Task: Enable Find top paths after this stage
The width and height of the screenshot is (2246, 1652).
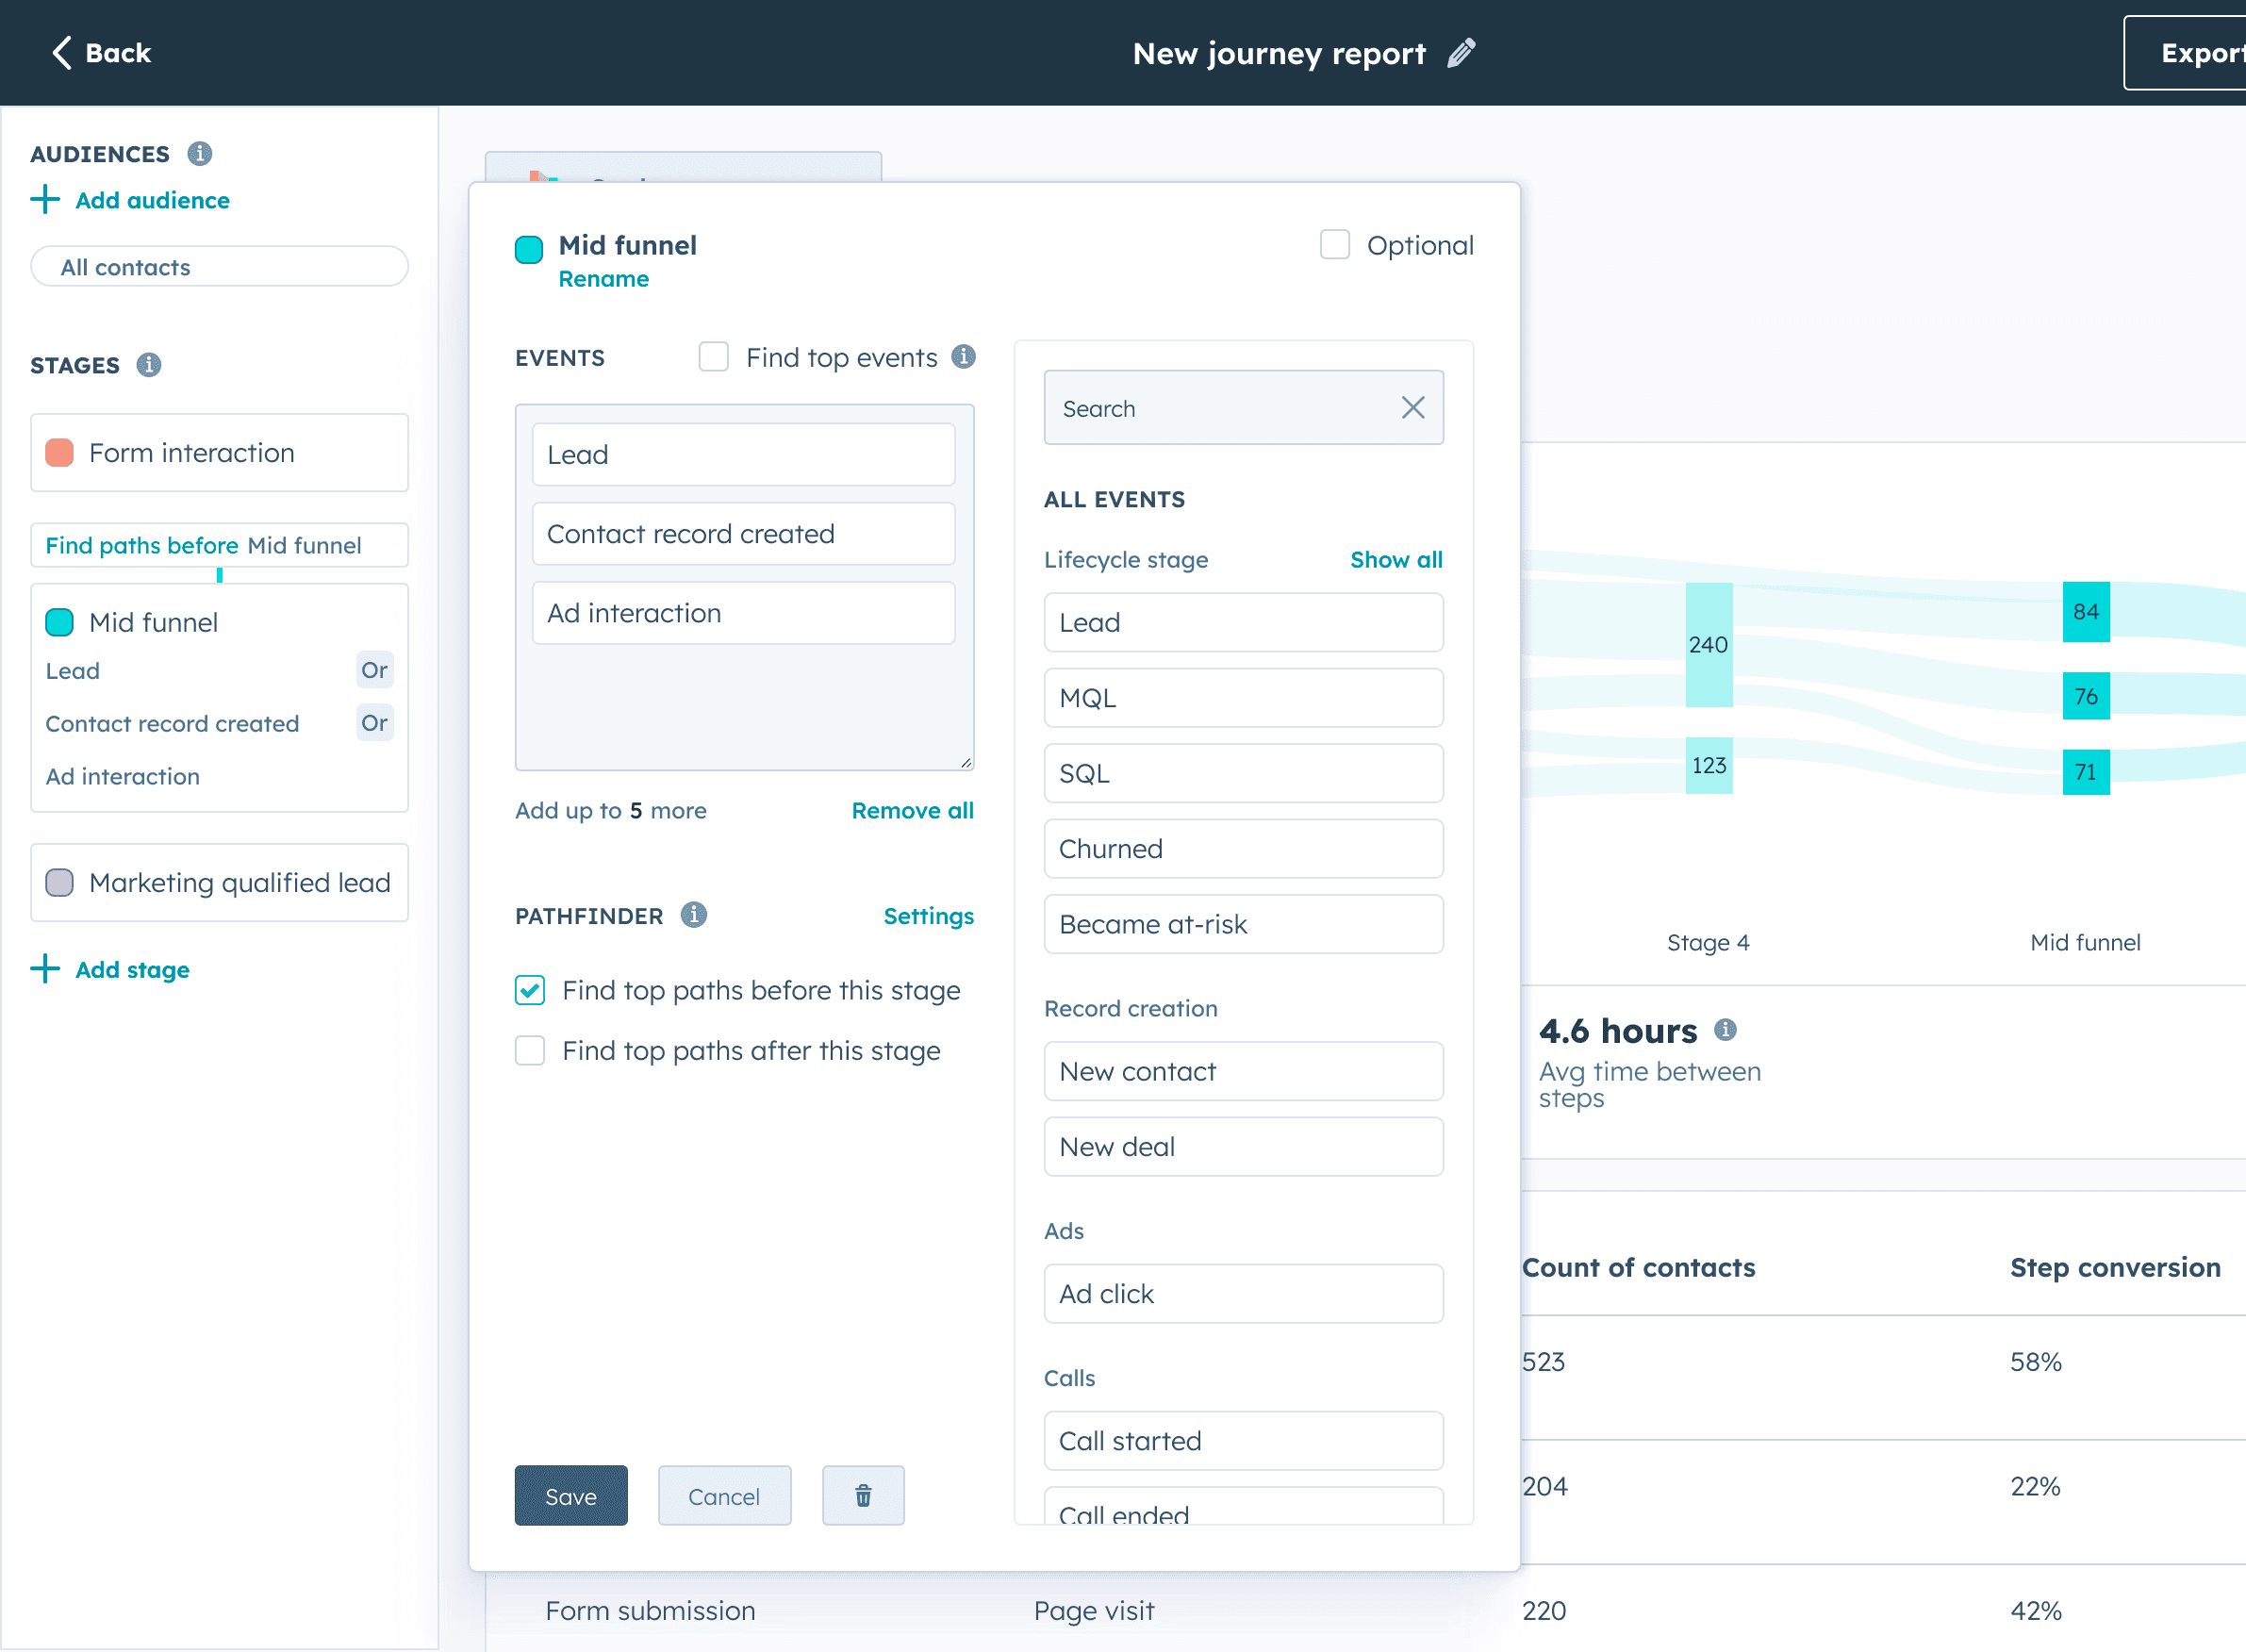Action: click(530, 1050)
